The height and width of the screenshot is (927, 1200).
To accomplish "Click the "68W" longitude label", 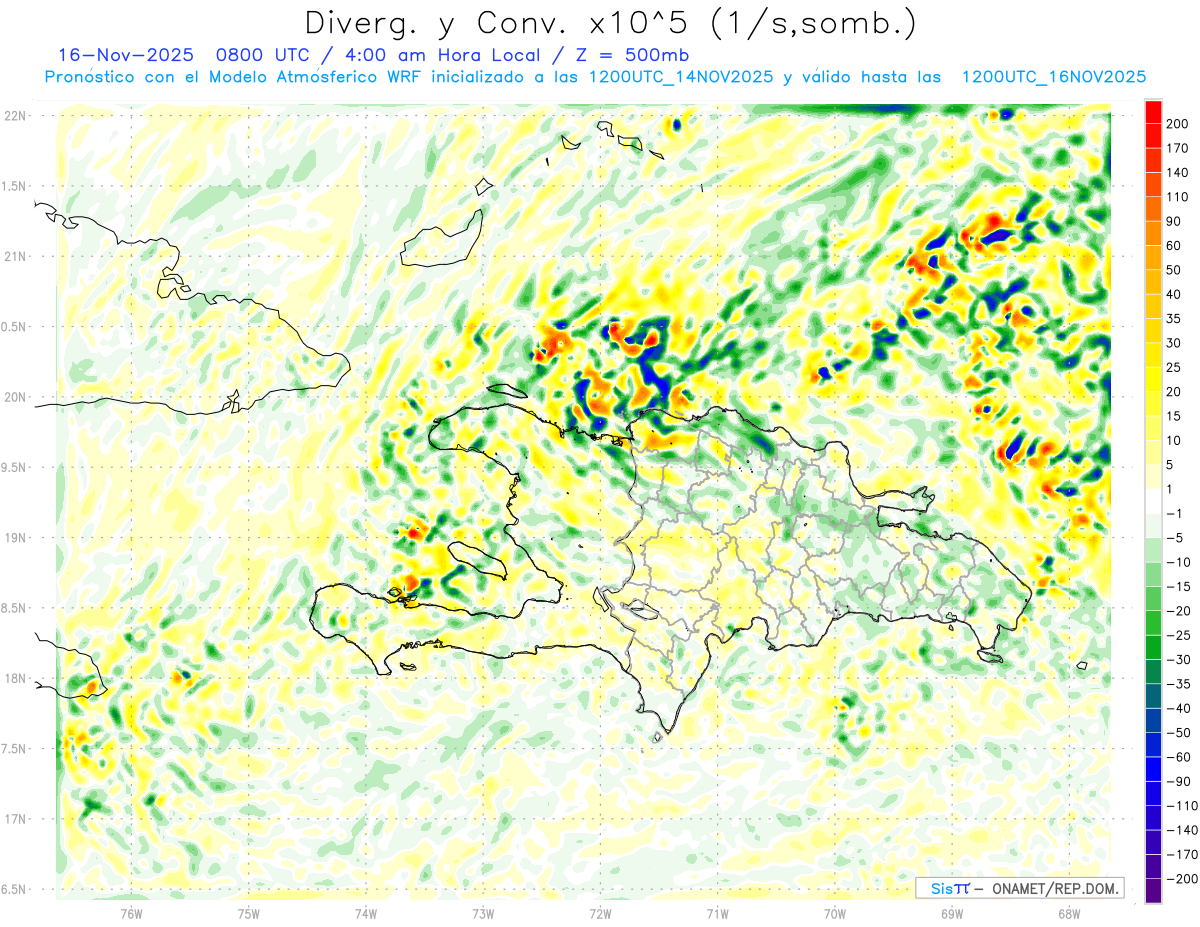I will [1069, 913].
